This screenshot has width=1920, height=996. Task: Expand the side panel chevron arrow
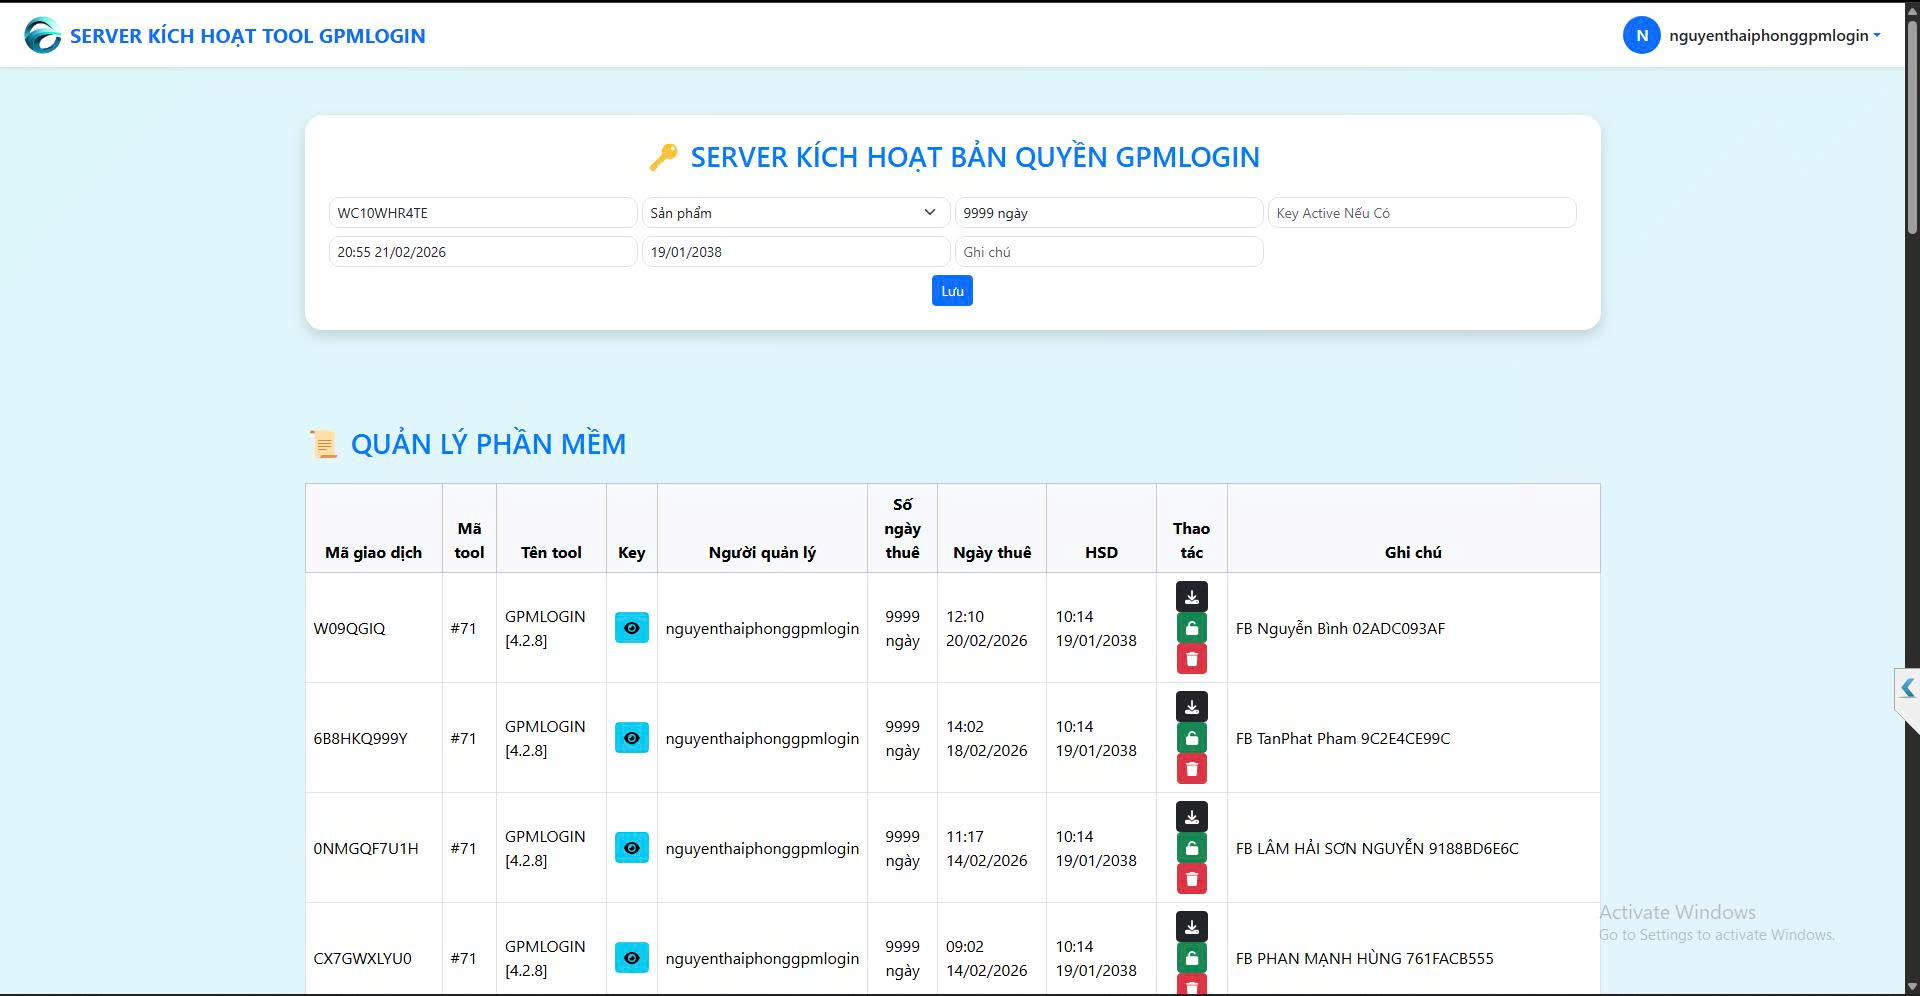(1907, 688)
